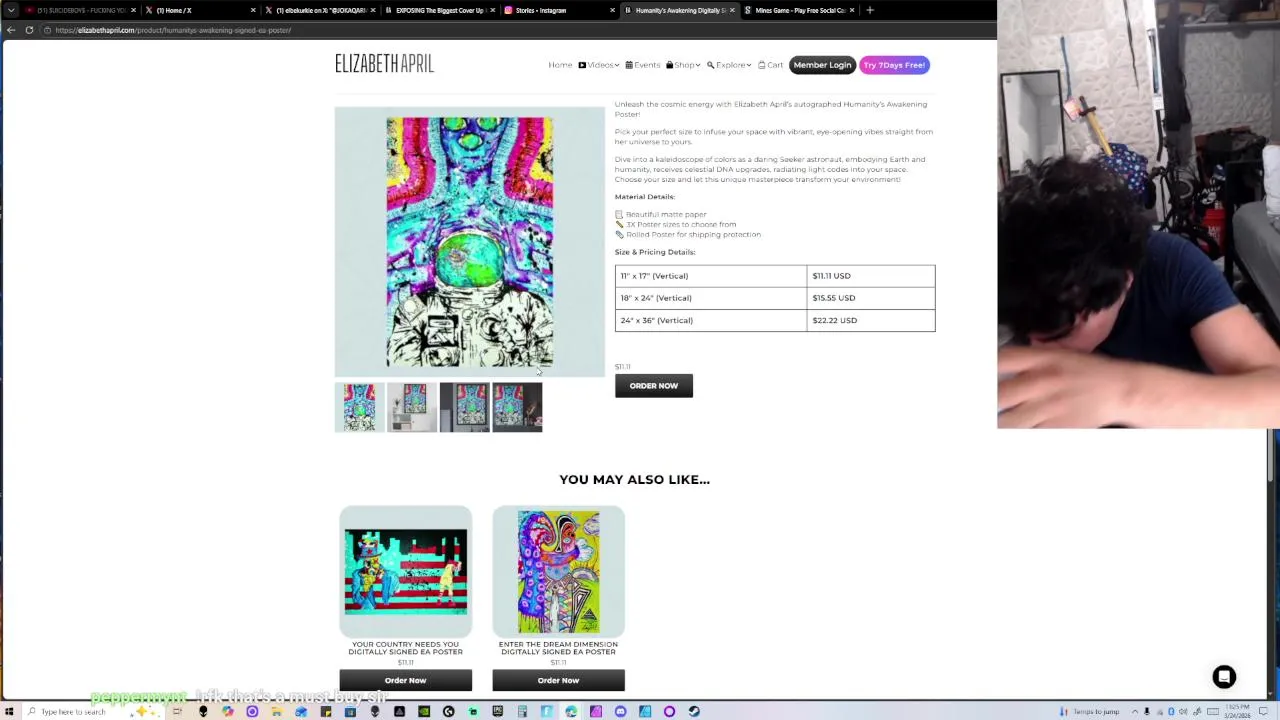Switch to the Mines Game browser tab
This screenshot has width=1280, height=720.
click(x=799, y=10)
